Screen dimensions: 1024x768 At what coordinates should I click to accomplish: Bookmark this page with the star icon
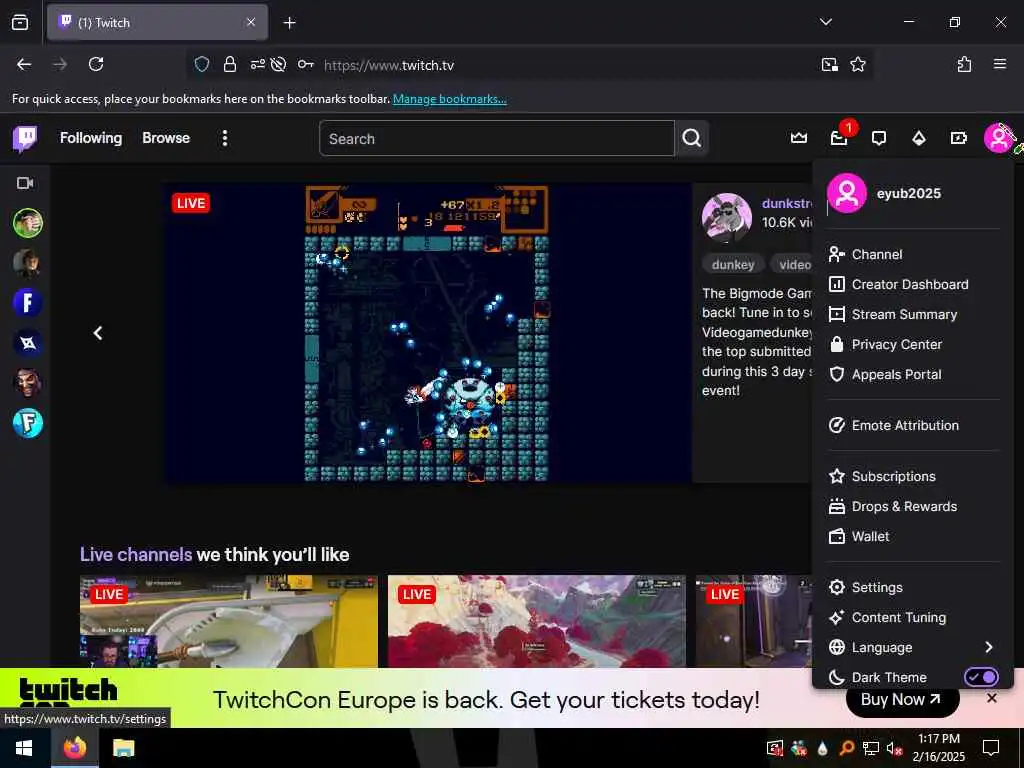[857, 64]
